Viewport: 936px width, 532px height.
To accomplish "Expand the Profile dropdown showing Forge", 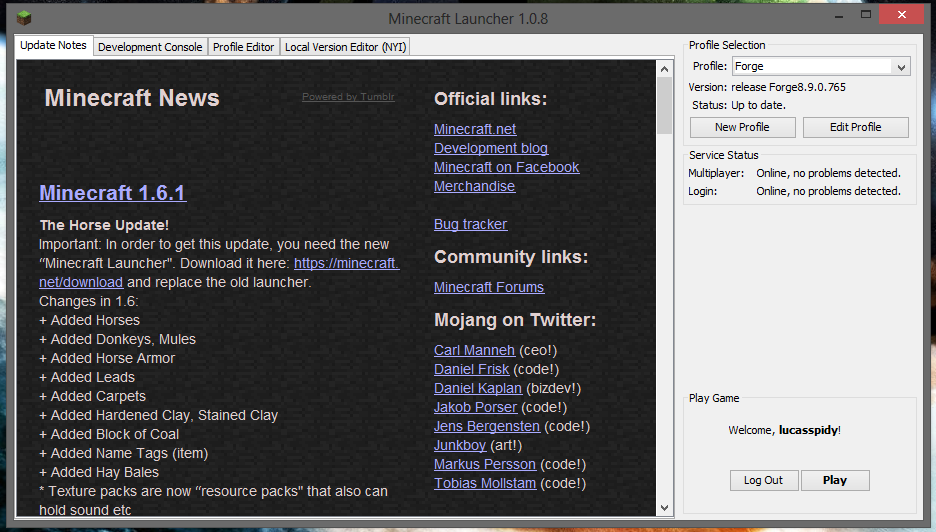I will (x=821, y=66).
